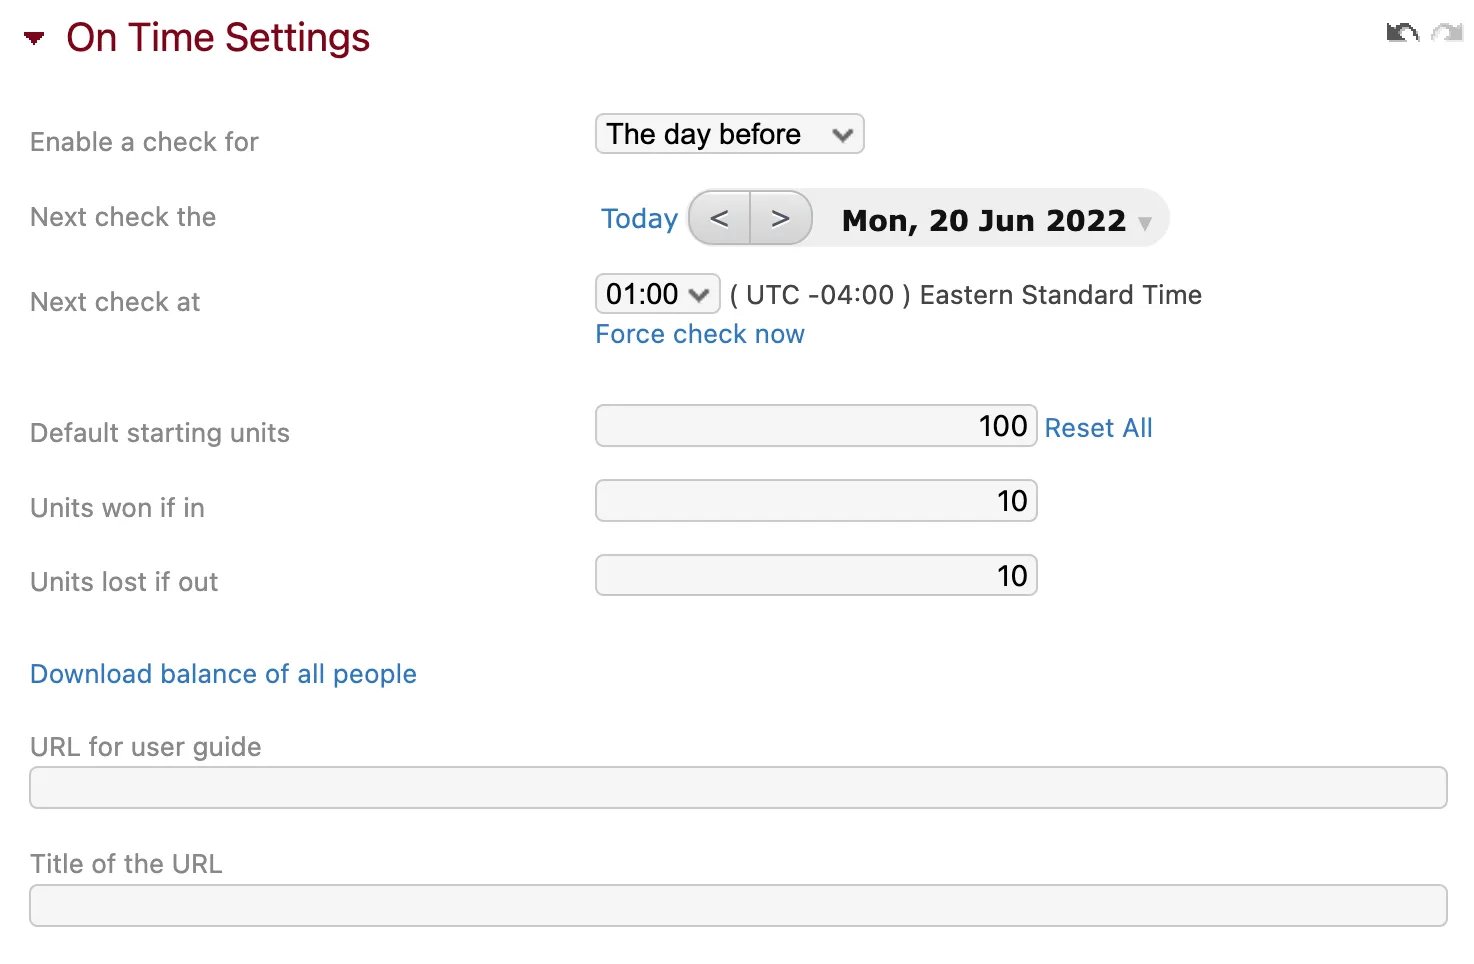The width and height of the screenshot is (1474, 964).
Task: Click the On Time Settings heading
Action: pyautogui.click(x=218, y=38)
